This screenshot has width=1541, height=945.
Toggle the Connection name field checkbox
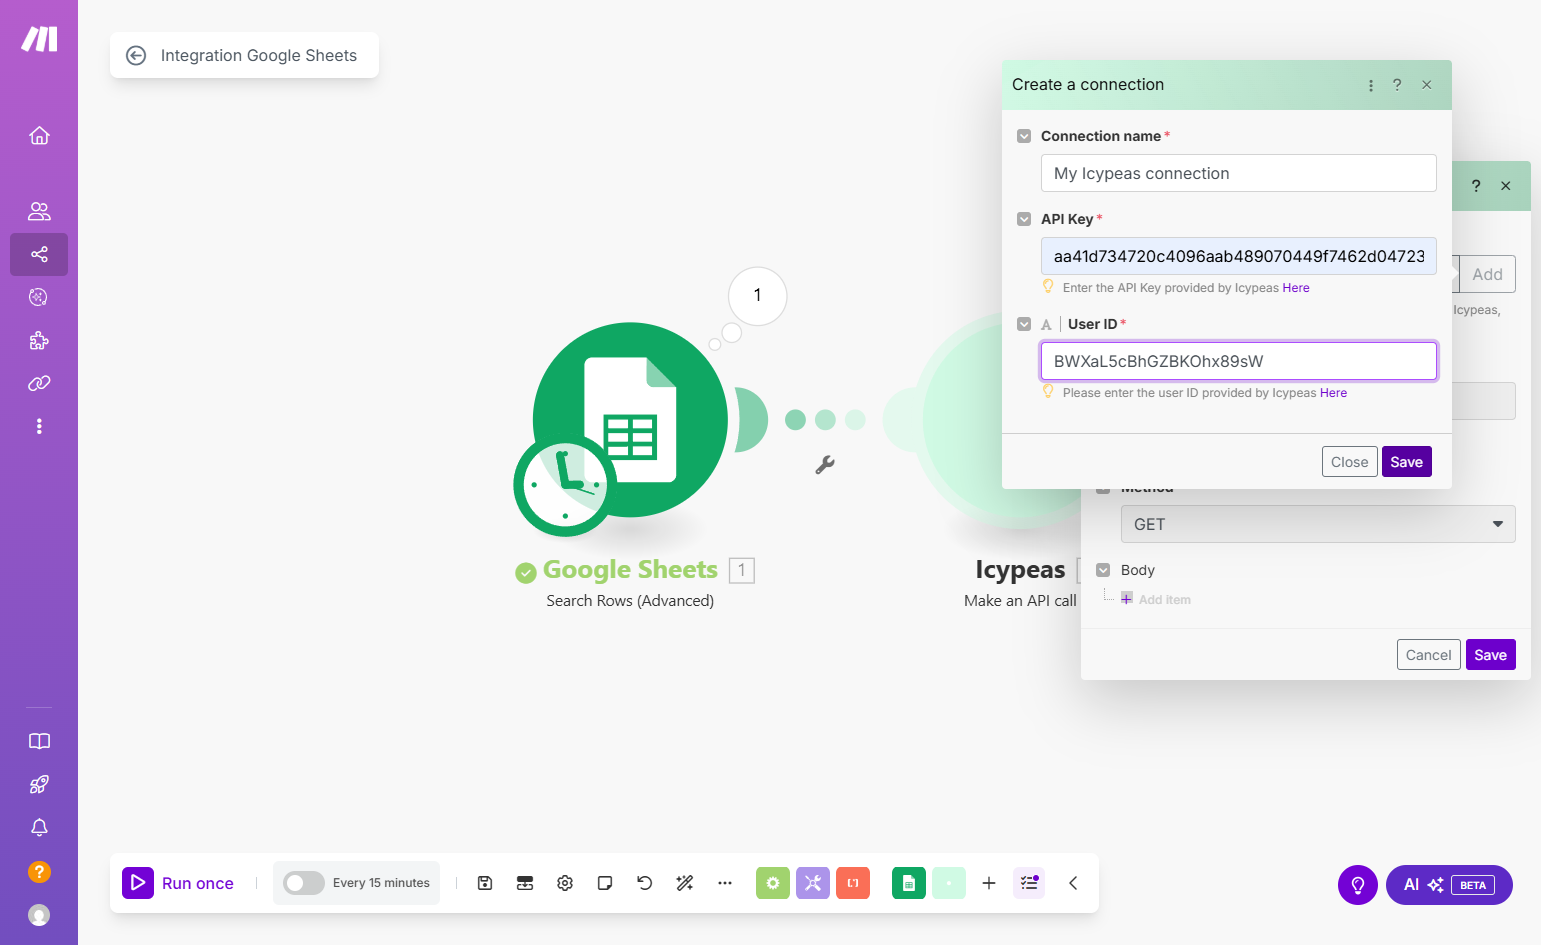[1024, 136]
